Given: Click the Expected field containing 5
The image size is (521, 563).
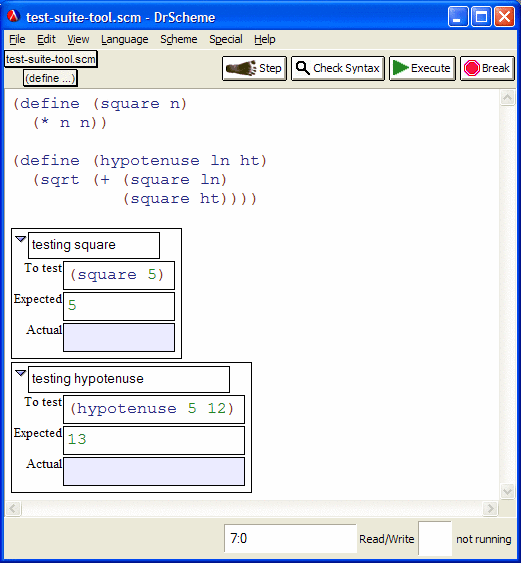Looking at the screenshot, I should pos(119,306).
